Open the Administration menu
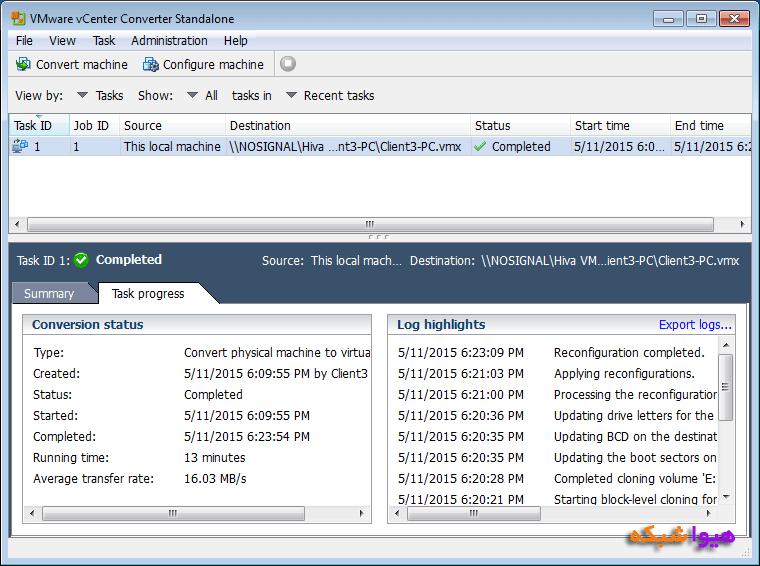This screenshot has width=760, height=566. [169, 41]
